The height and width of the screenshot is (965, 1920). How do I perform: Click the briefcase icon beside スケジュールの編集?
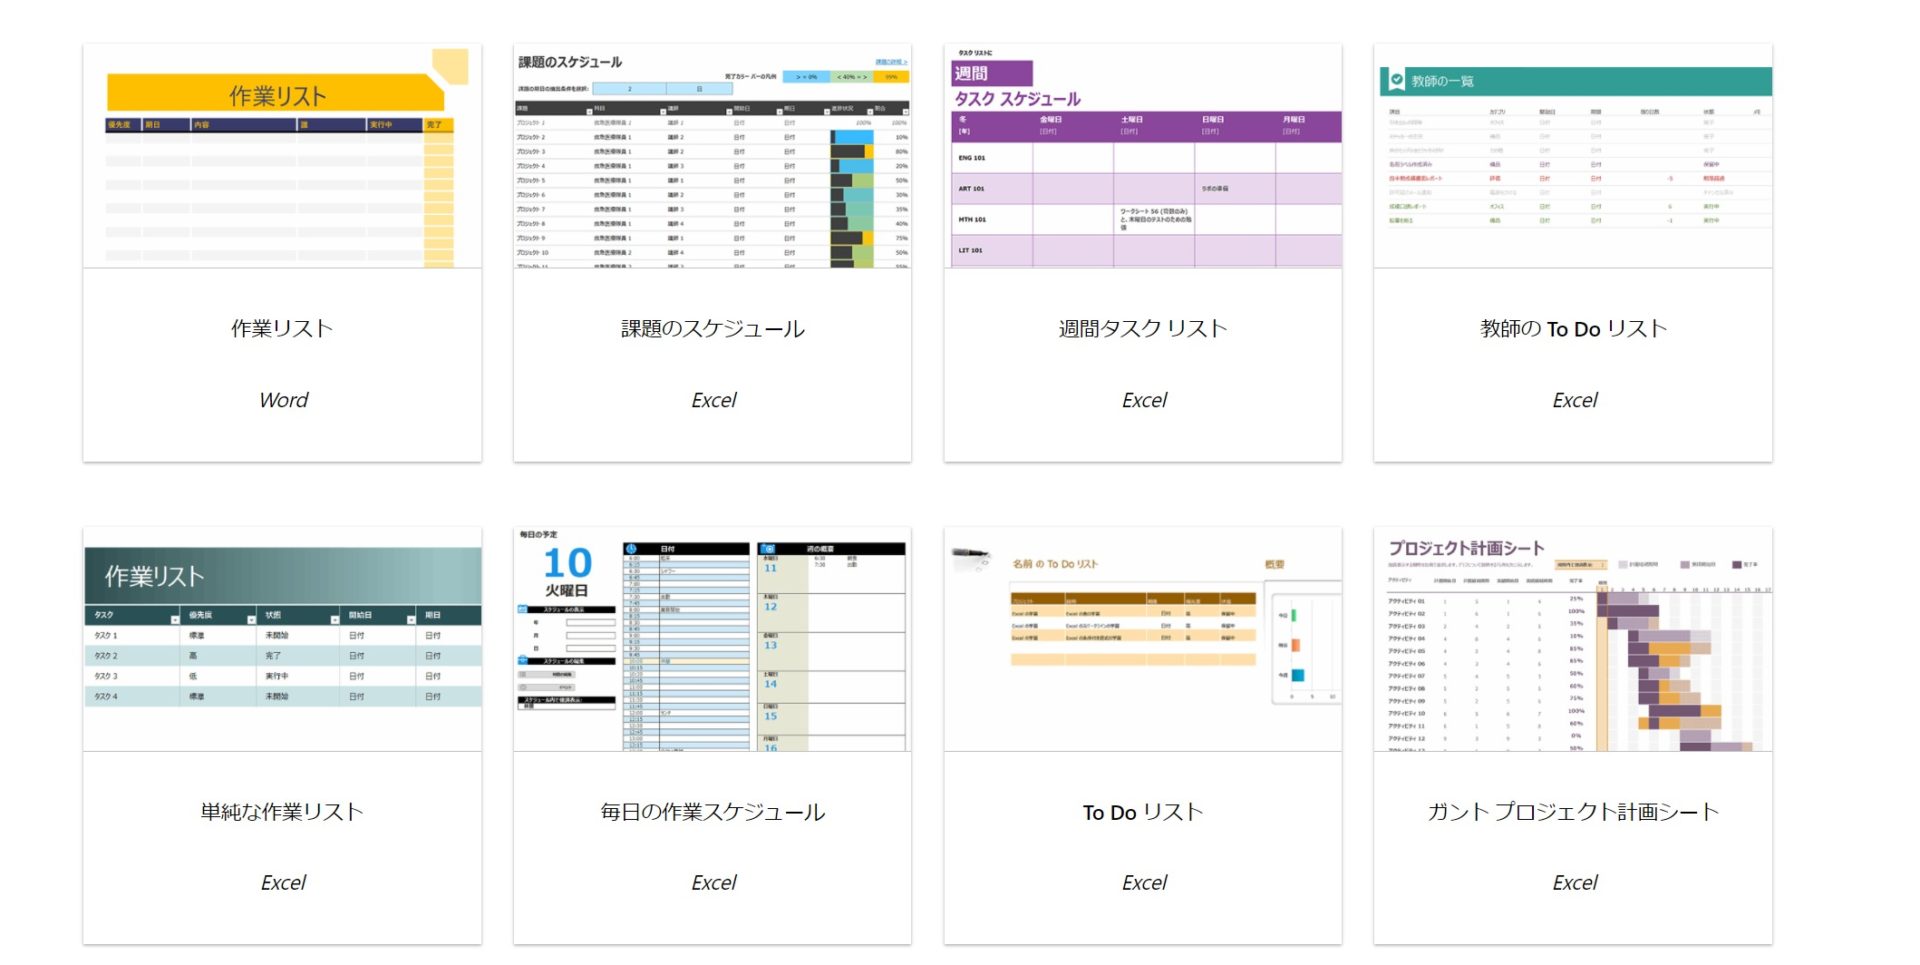pyautogui.click(x=523, y=660)
